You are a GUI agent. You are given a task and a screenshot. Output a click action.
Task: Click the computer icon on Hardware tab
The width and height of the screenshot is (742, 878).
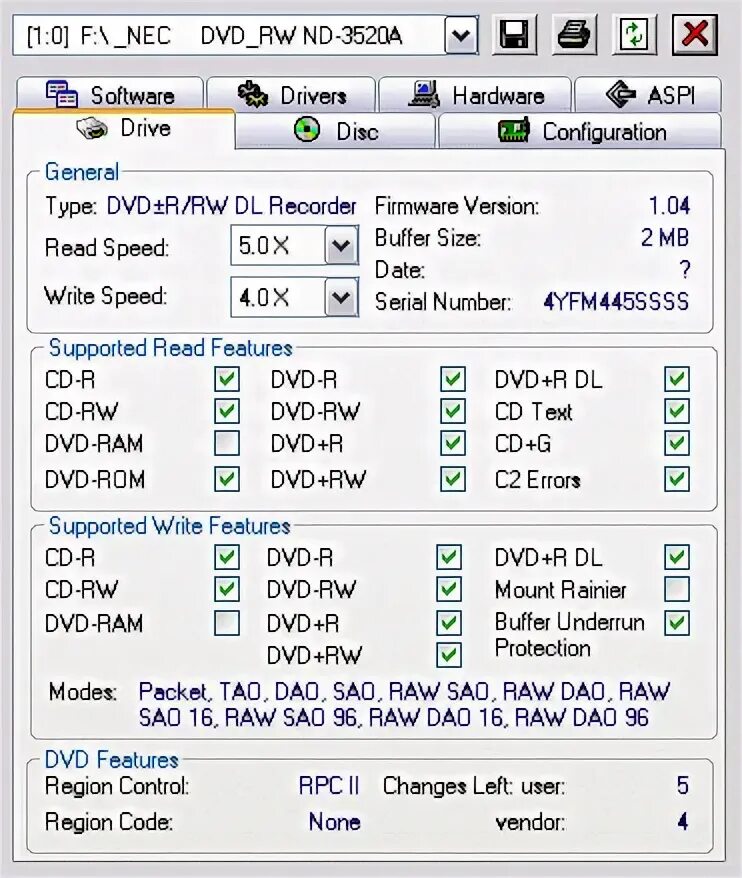pyautogui.click(x=424, y=94)
